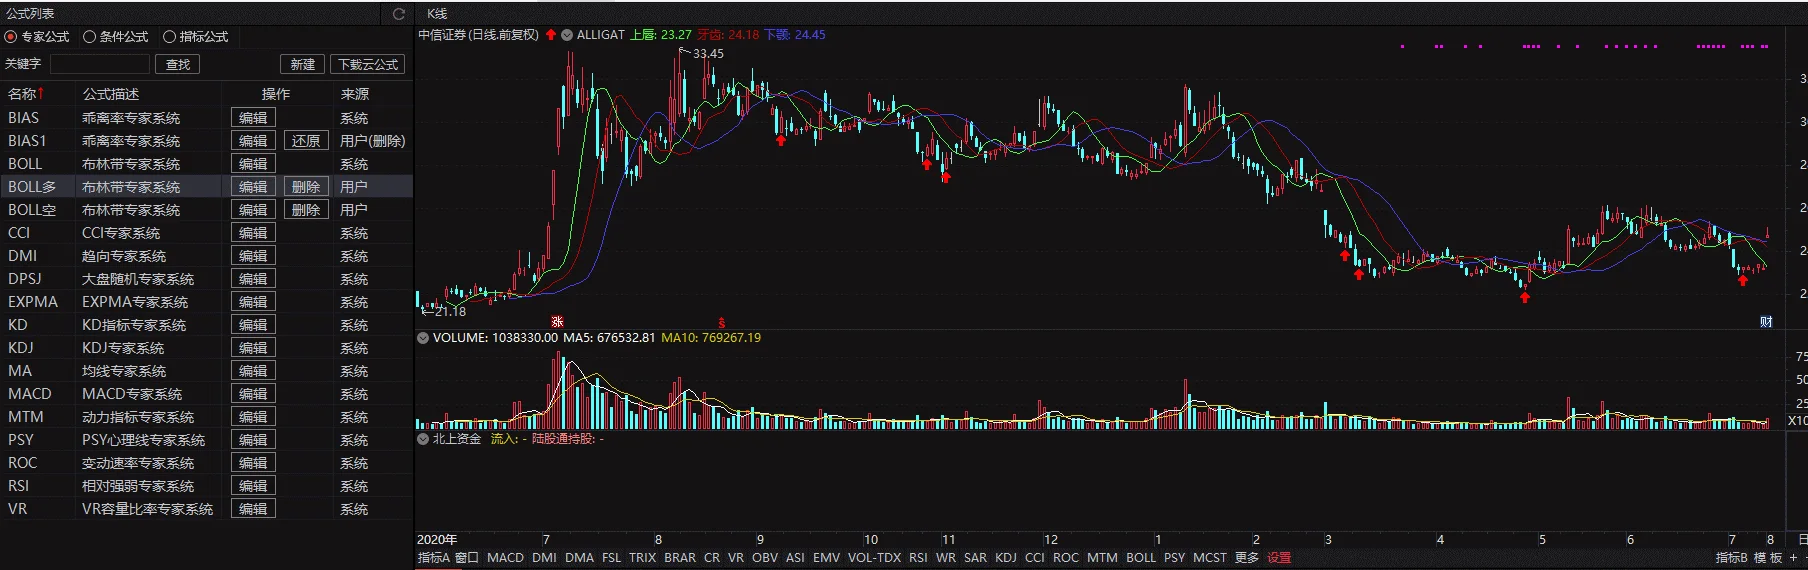Click 编辑 for the VR formula

tap(253, 509)
